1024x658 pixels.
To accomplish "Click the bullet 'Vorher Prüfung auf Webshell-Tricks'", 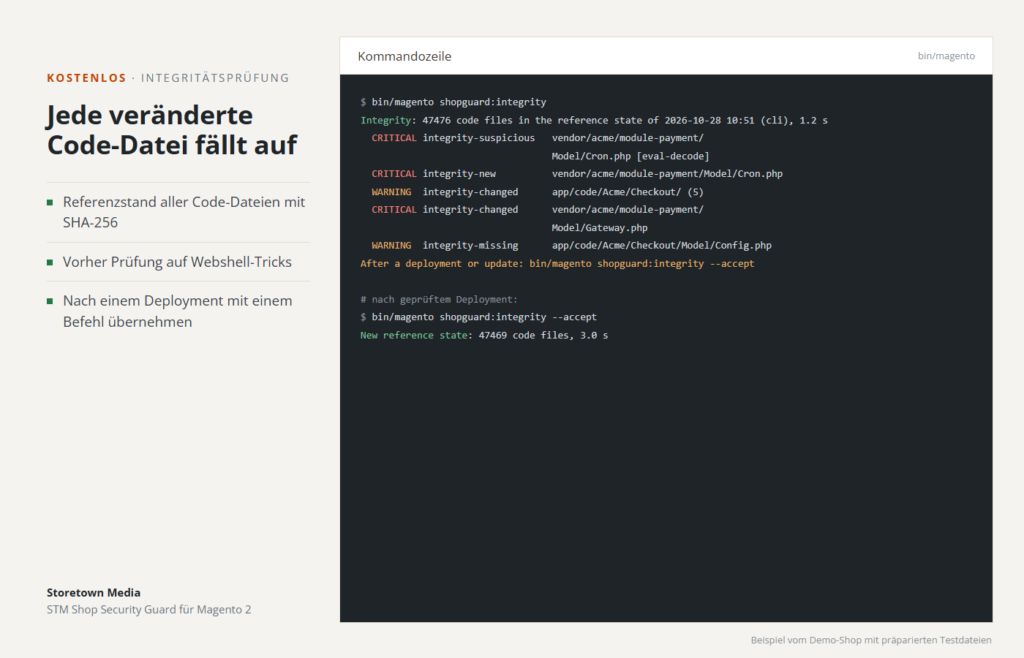I will click(x=177, y=262).
